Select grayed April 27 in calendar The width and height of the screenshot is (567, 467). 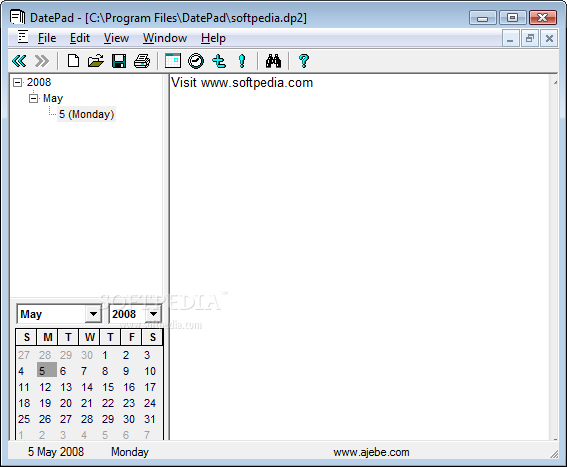click(x=24, y=355)
